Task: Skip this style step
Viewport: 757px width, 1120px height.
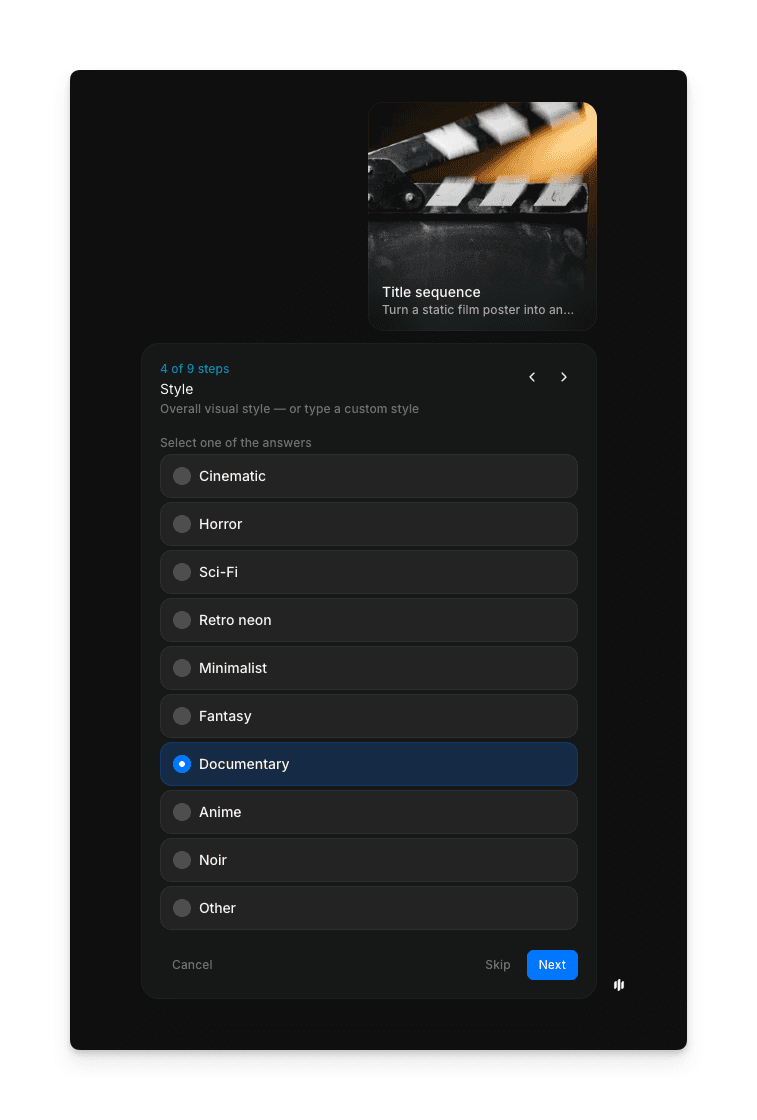Action: 498,965
